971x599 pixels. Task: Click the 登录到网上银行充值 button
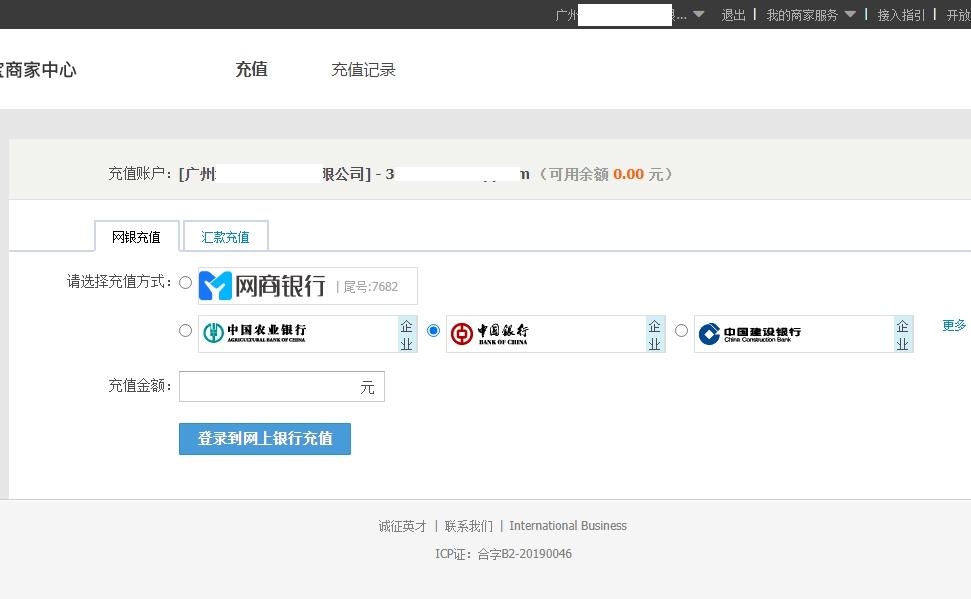point(264,438)
